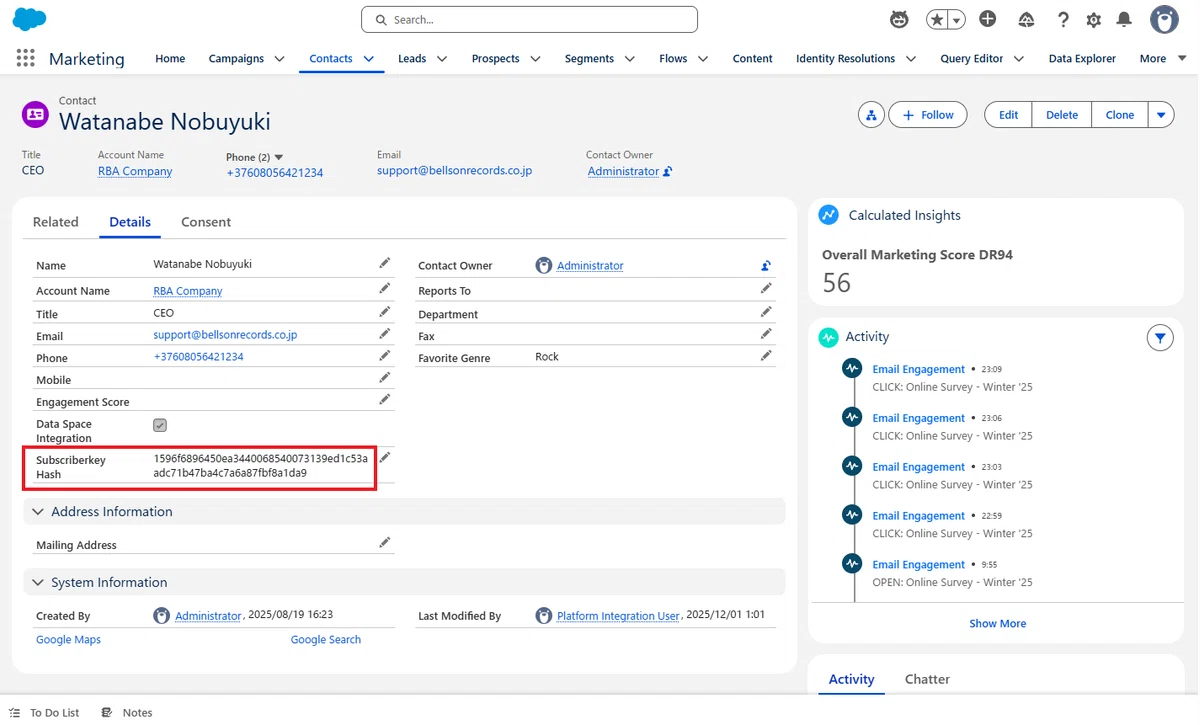Image resolution: width=1200 pixels, height=725 pixels.
Task: View contact hierarchy icon button
Action: [x=871, y=115]
